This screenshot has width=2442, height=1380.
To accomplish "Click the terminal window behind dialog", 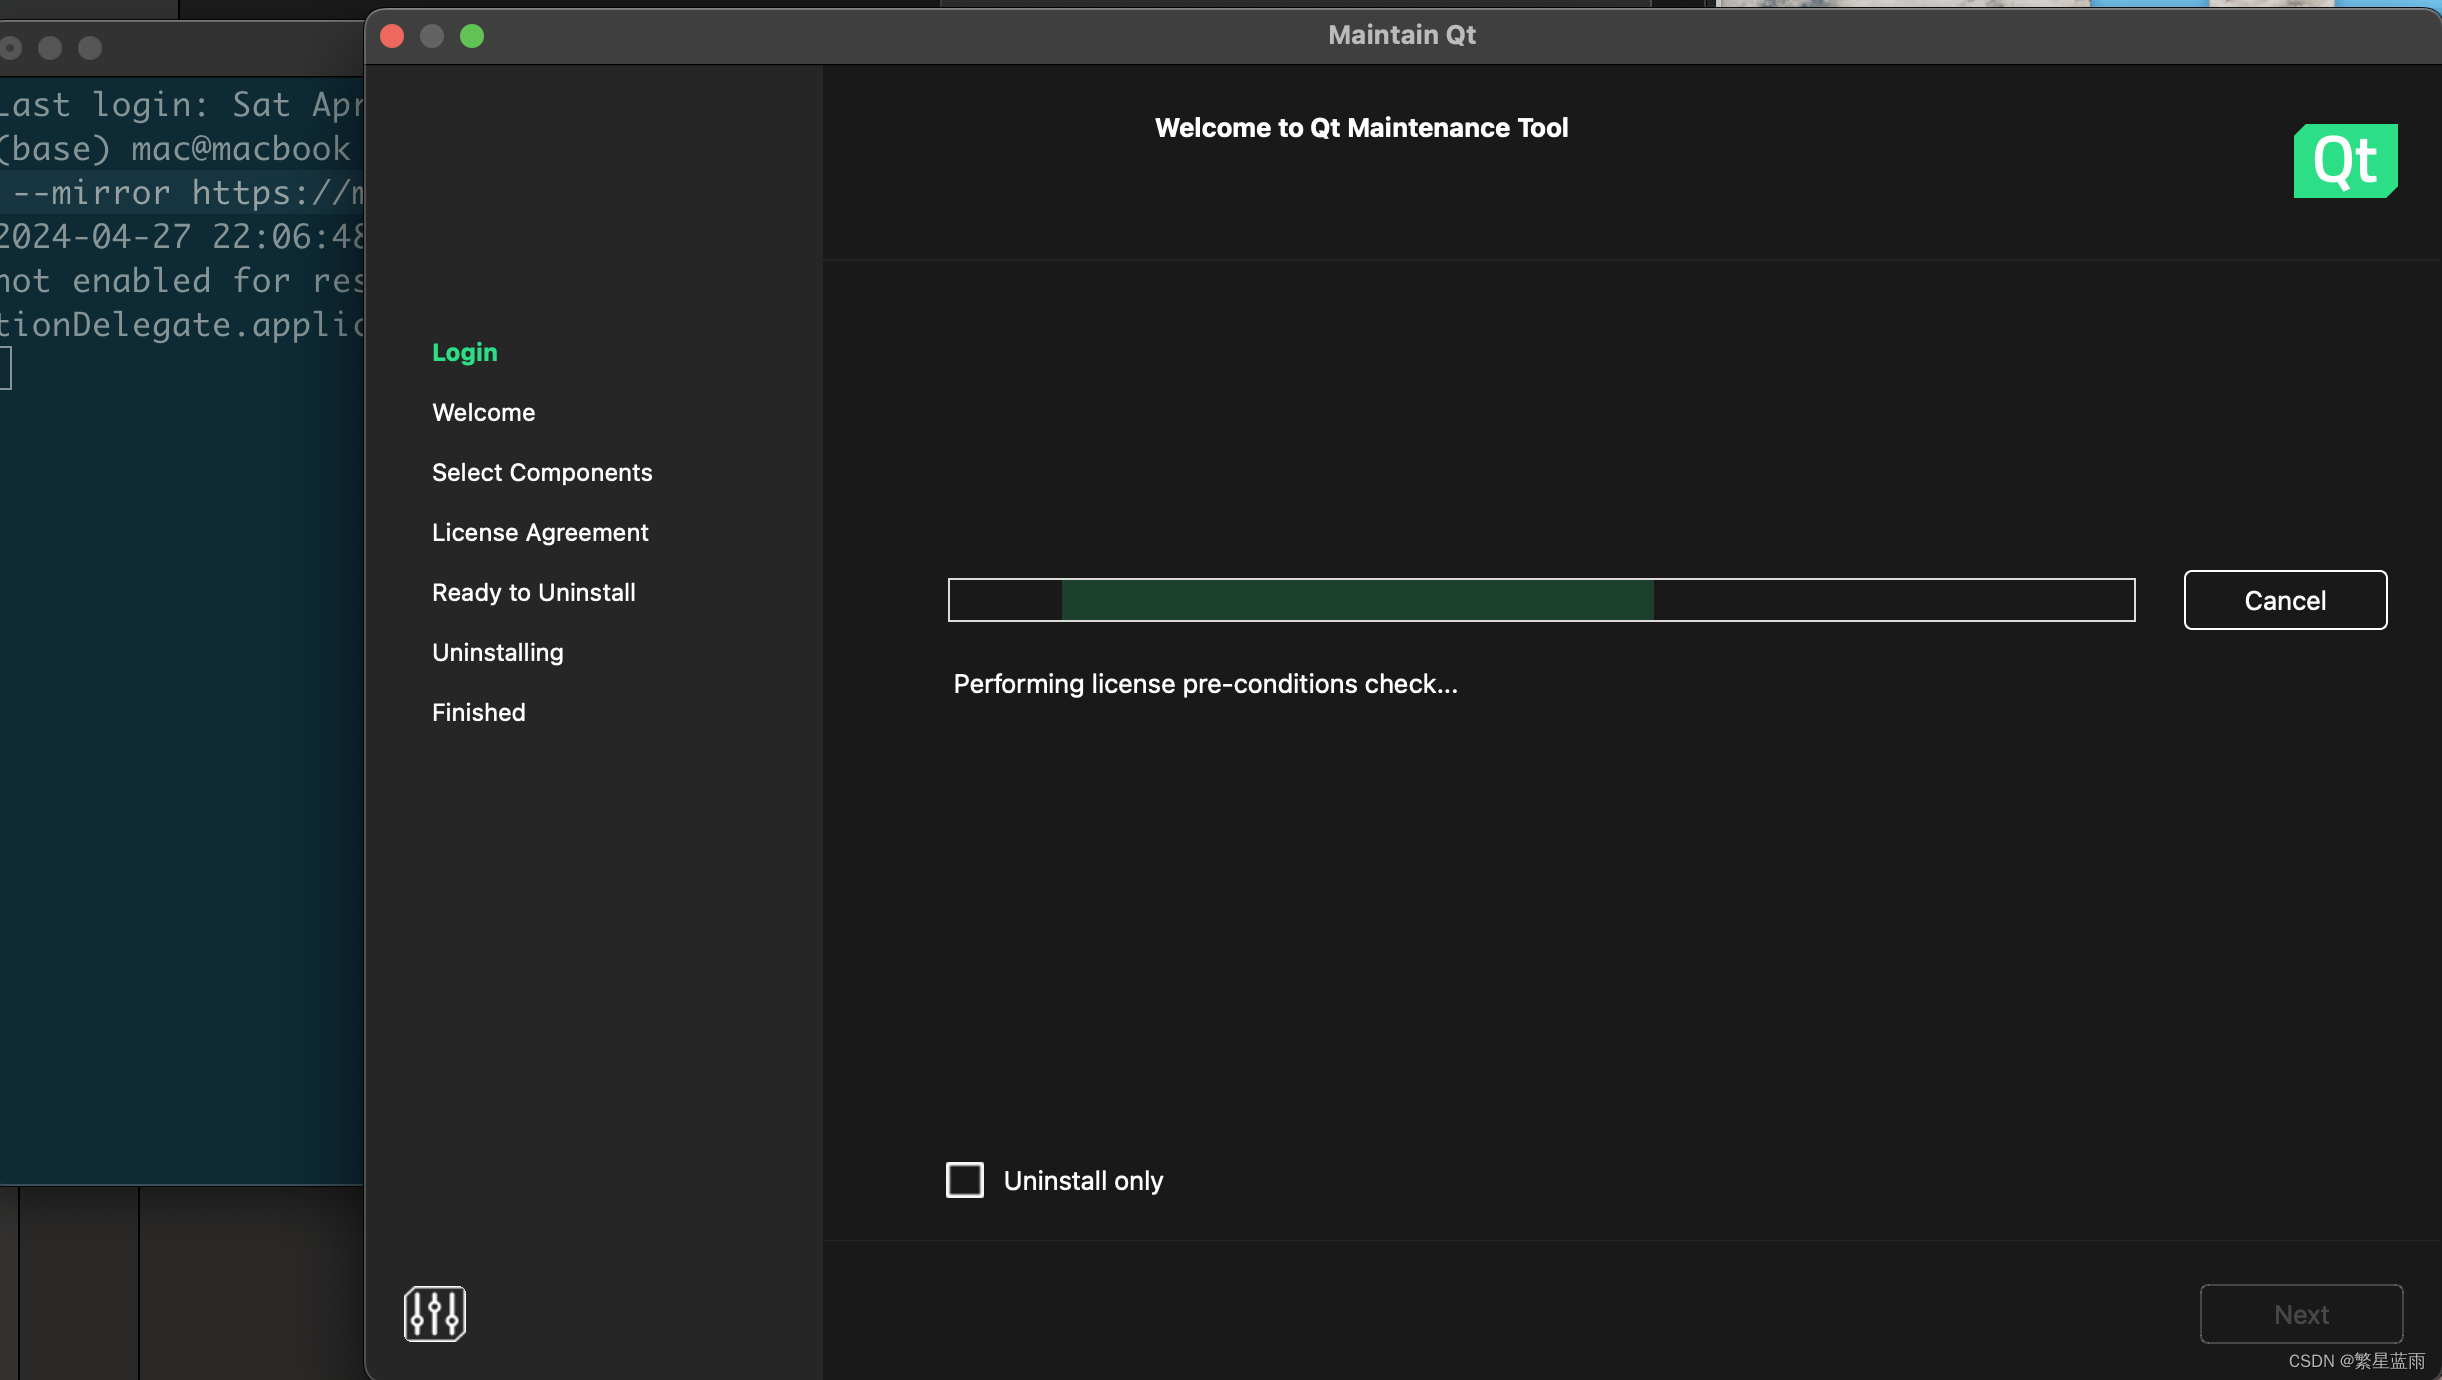I will [184, 671].
